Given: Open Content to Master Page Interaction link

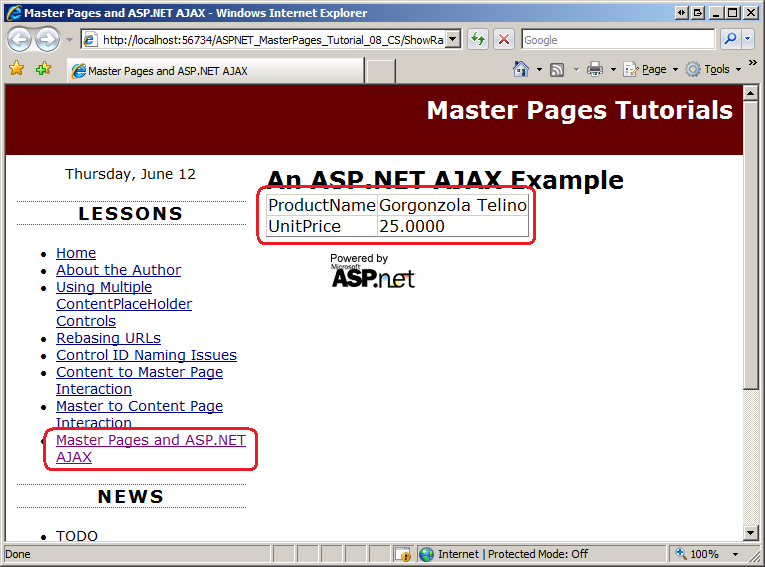Looking at the screenshot, I should (x=140, y=381).
